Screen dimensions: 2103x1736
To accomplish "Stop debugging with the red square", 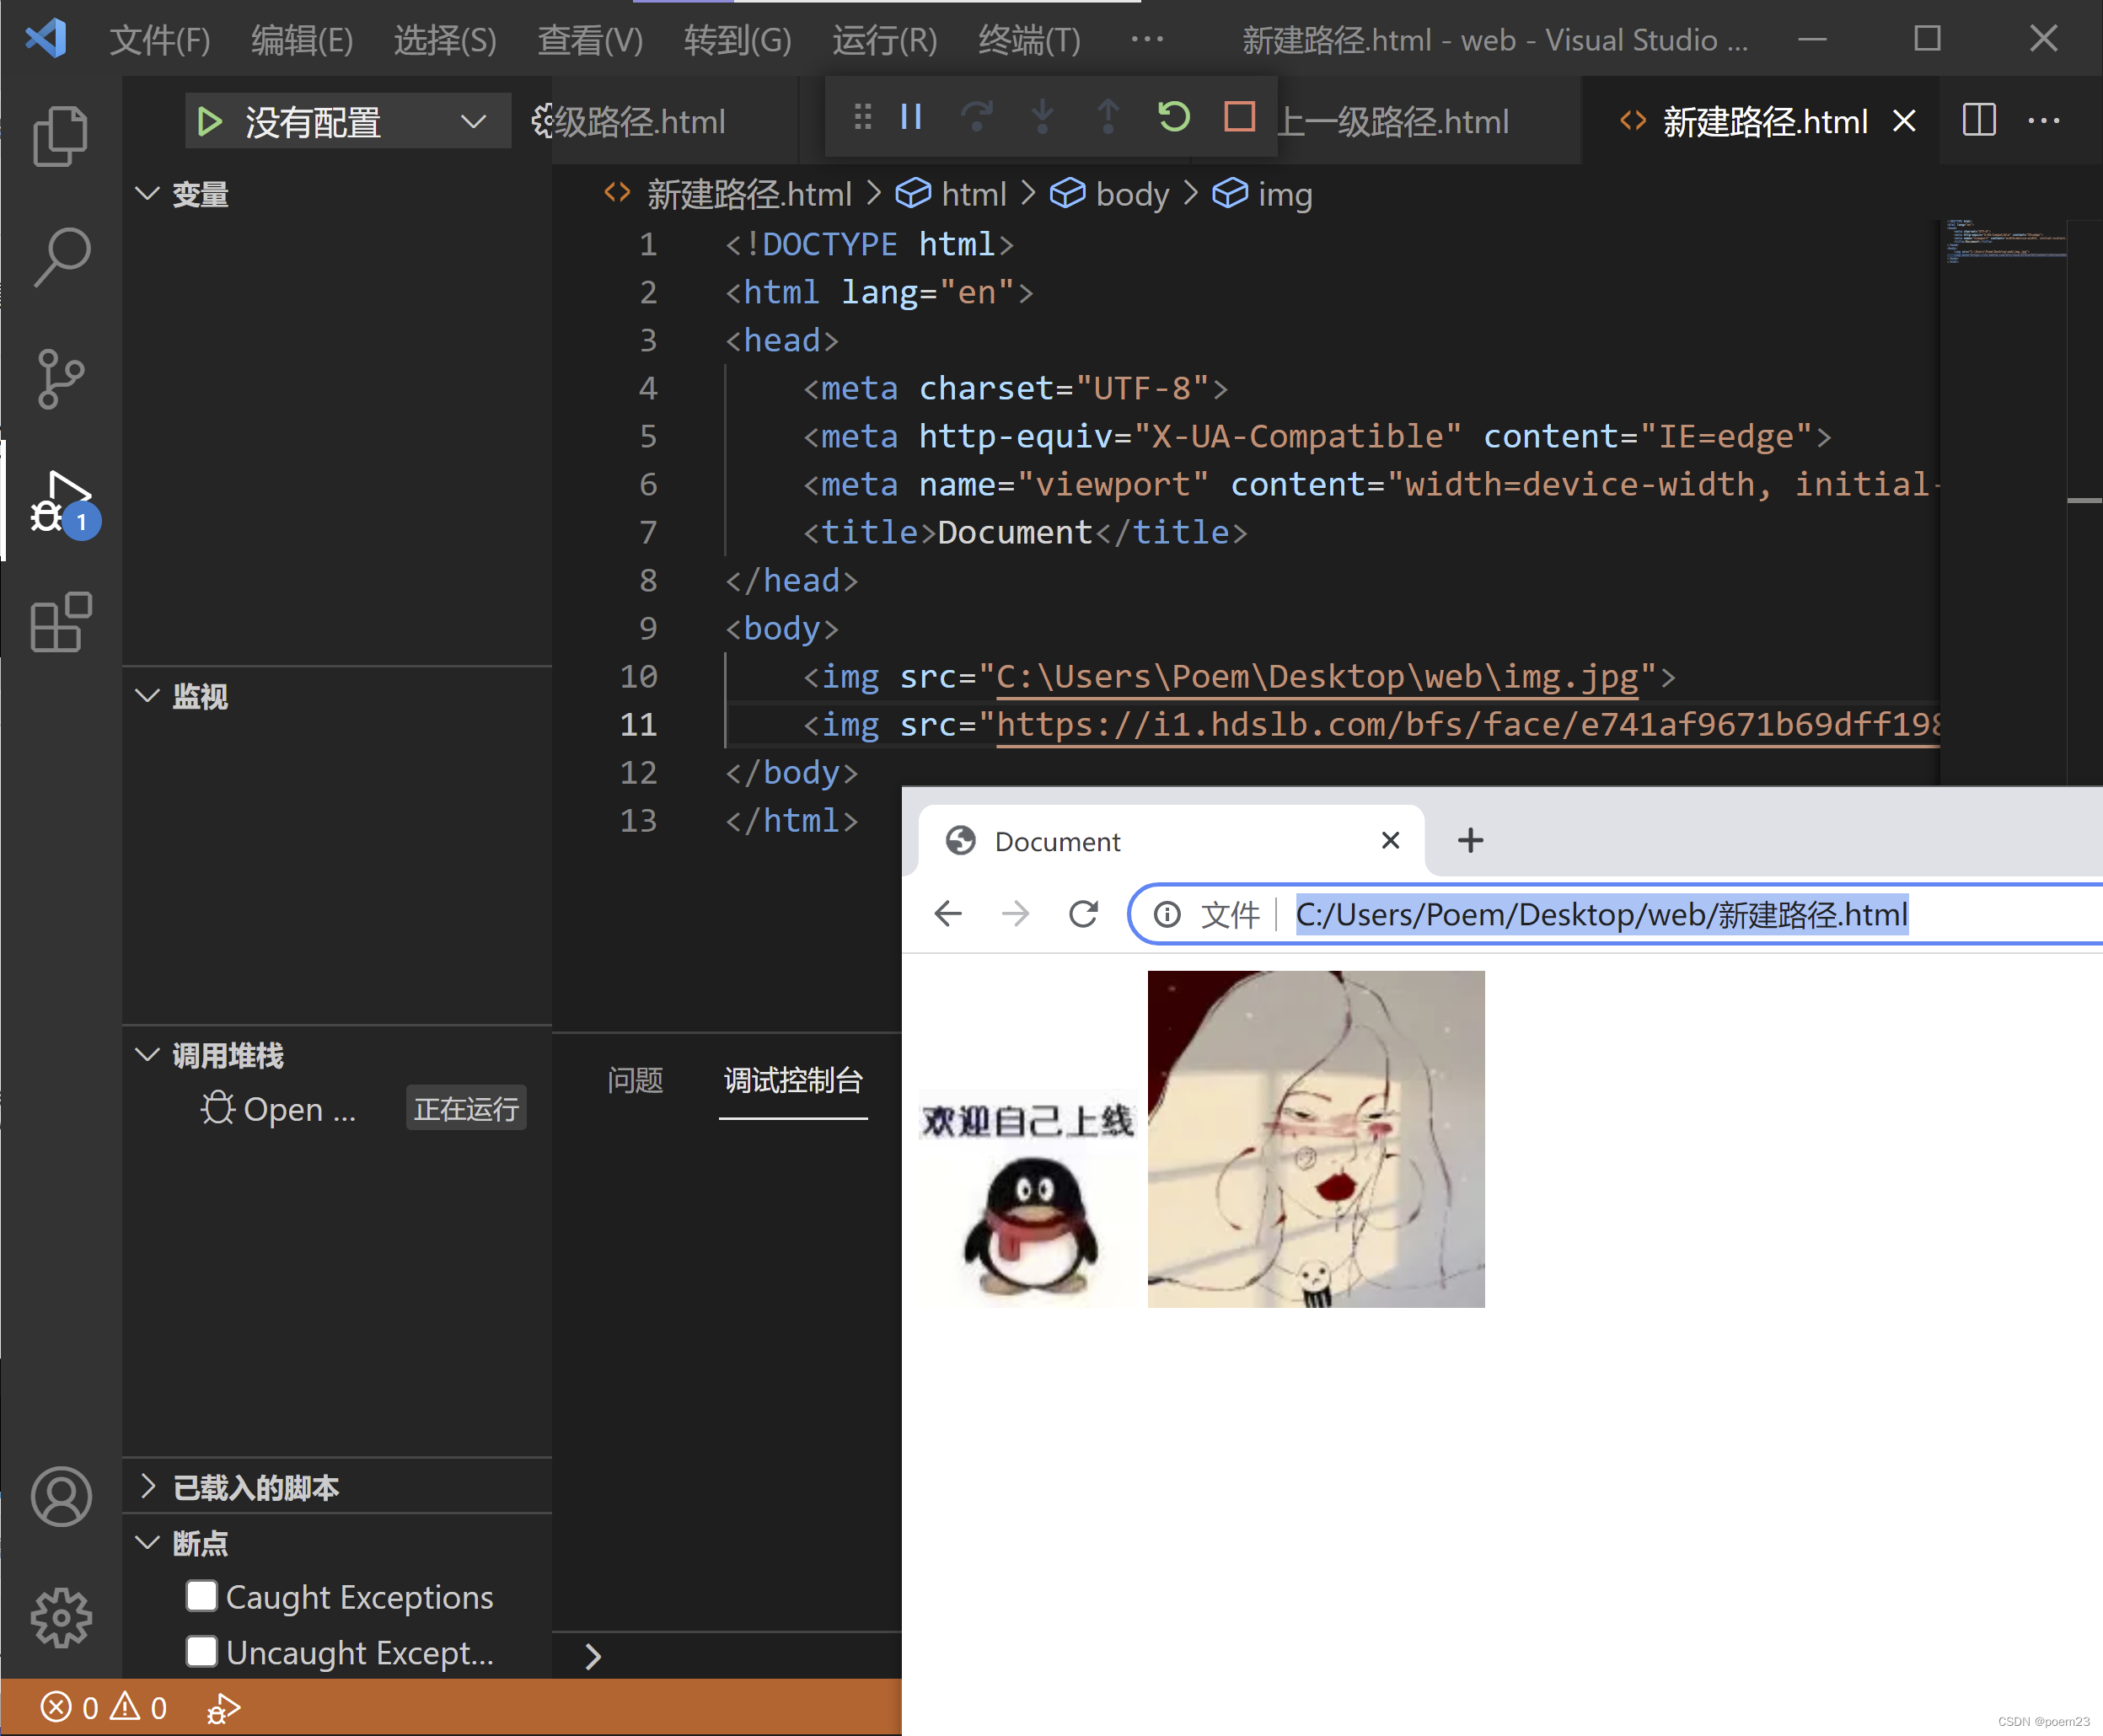I will (1239, 118).
